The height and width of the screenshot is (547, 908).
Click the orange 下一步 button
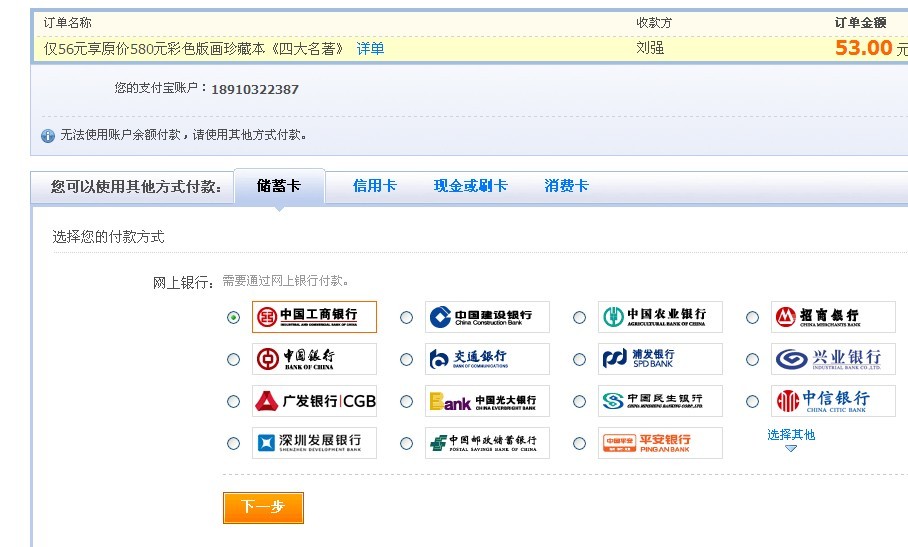point(263,508)
